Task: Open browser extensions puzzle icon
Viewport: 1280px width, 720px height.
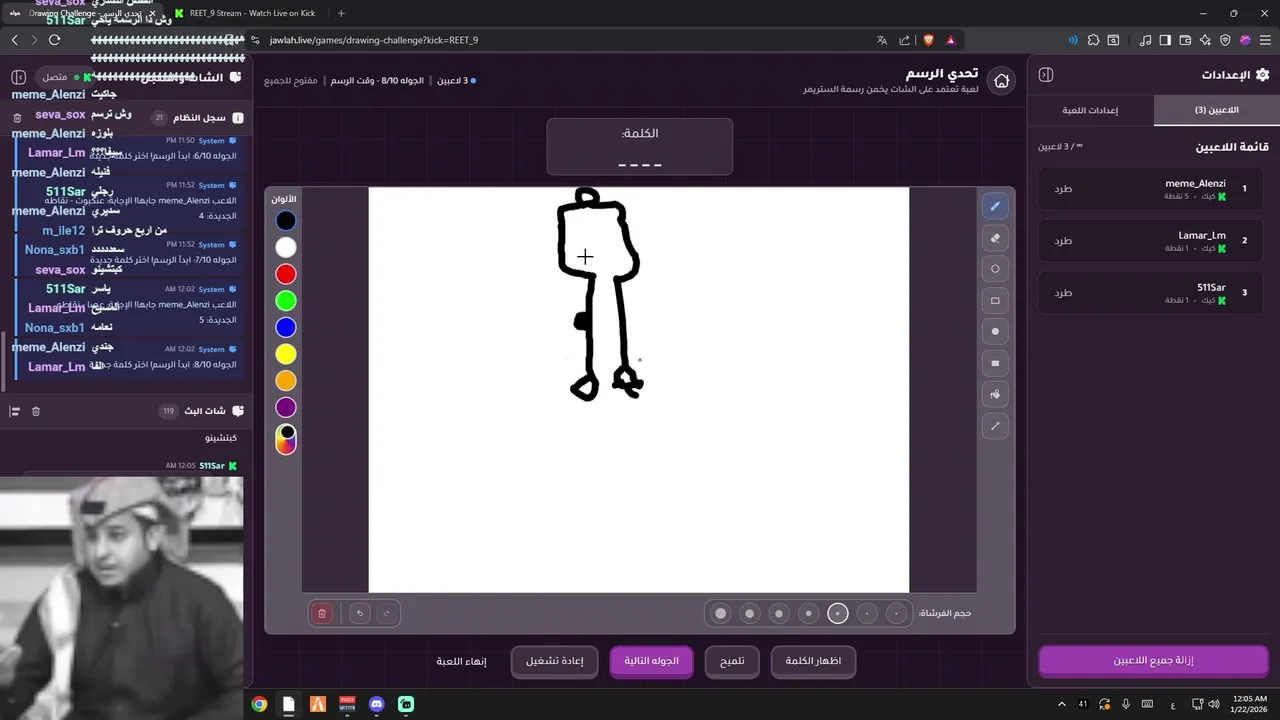Action: [1093, 40]
